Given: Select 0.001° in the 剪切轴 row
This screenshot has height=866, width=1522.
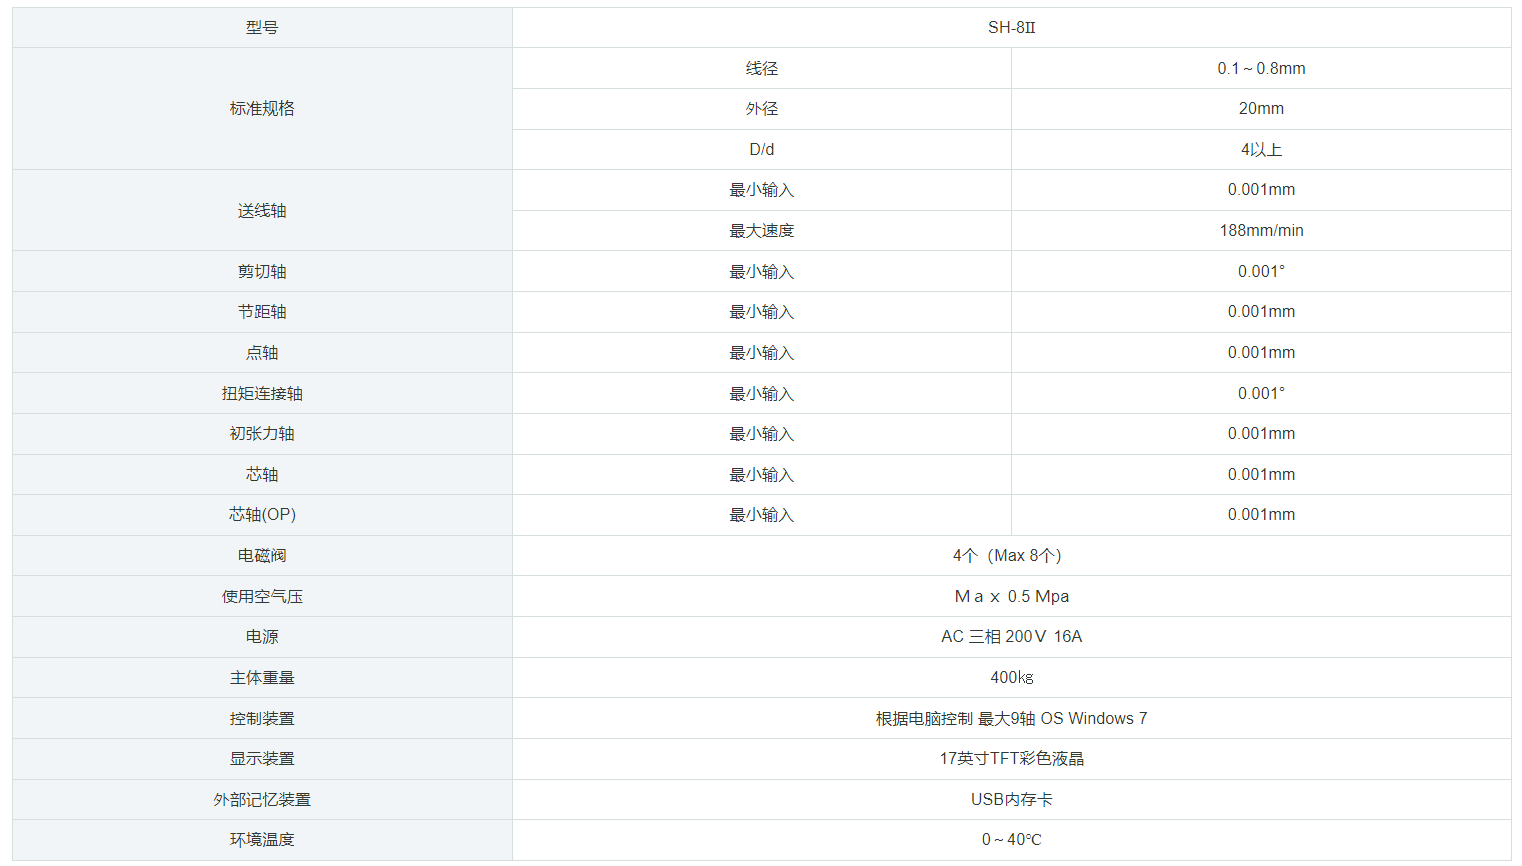Looking at the screenshot, I should coord(1261,272).
